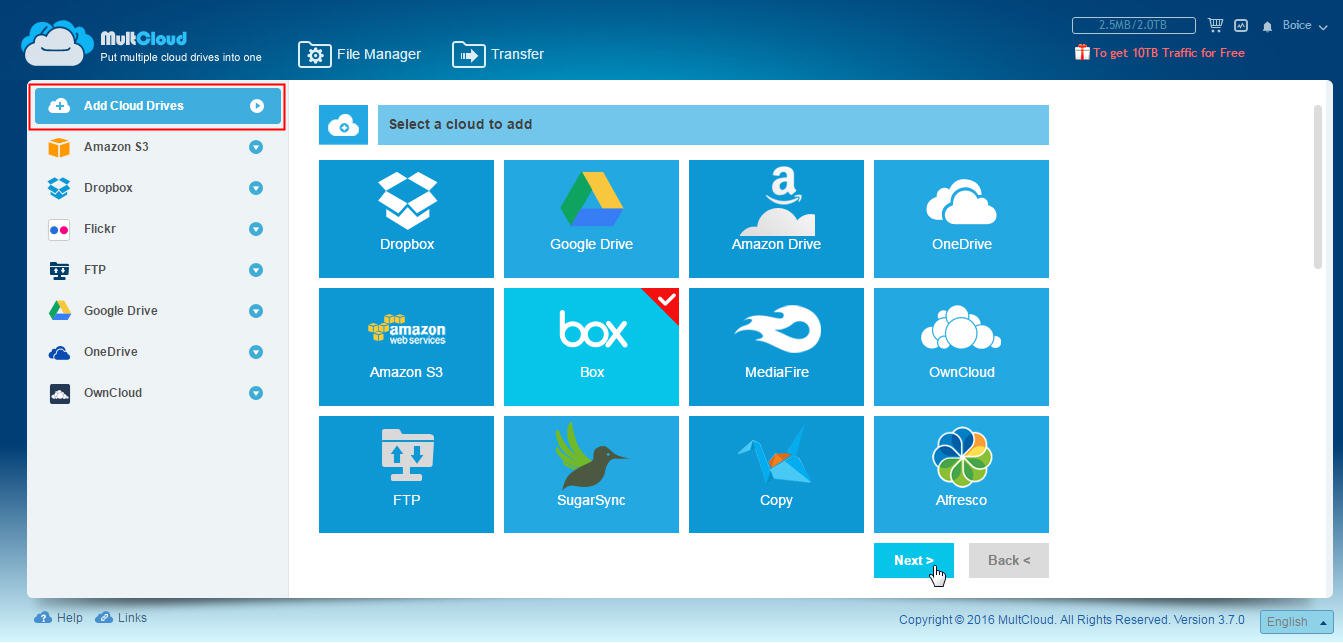The width and height of the screenshot is (1343, 643).
Task: Choose the OneDrive cloud tile
Action: (x=961, y=219)
